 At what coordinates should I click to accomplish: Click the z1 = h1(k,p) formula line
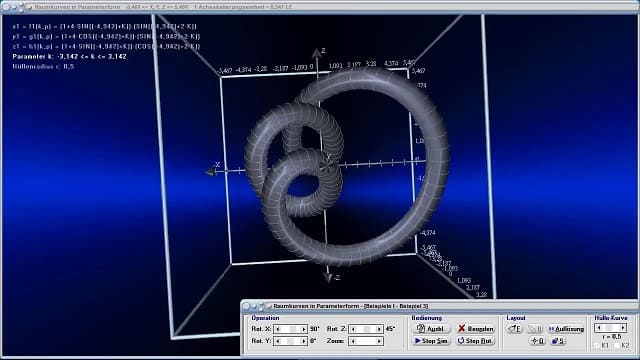(106, 47)
